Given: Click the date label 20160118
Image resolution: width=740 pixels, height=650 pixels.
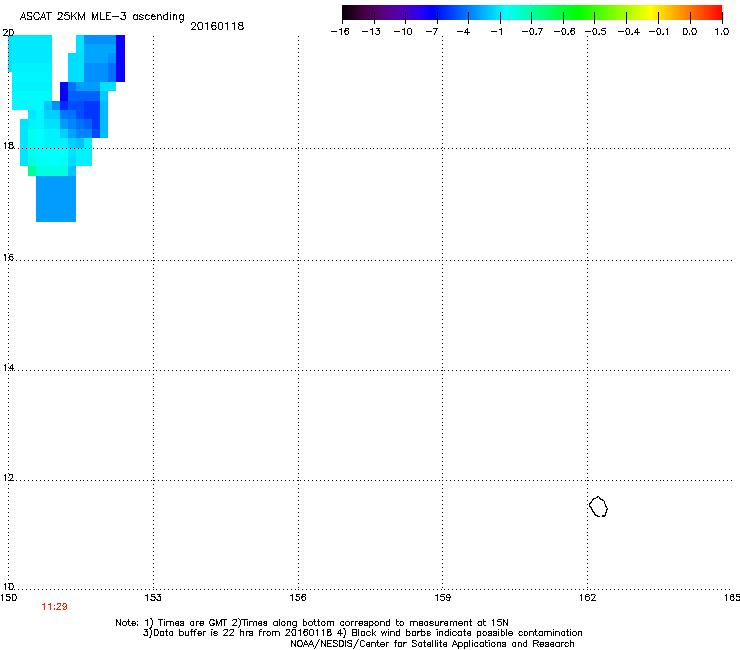Looking at the screenshot, I should [217, 26].
